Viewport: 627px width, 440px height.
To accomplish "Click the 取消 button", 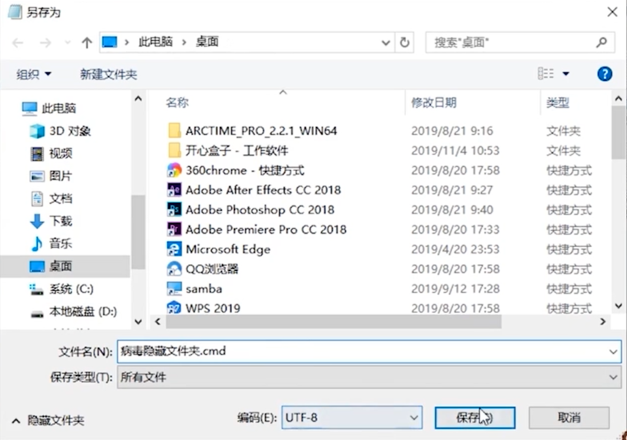I will 568,416.
